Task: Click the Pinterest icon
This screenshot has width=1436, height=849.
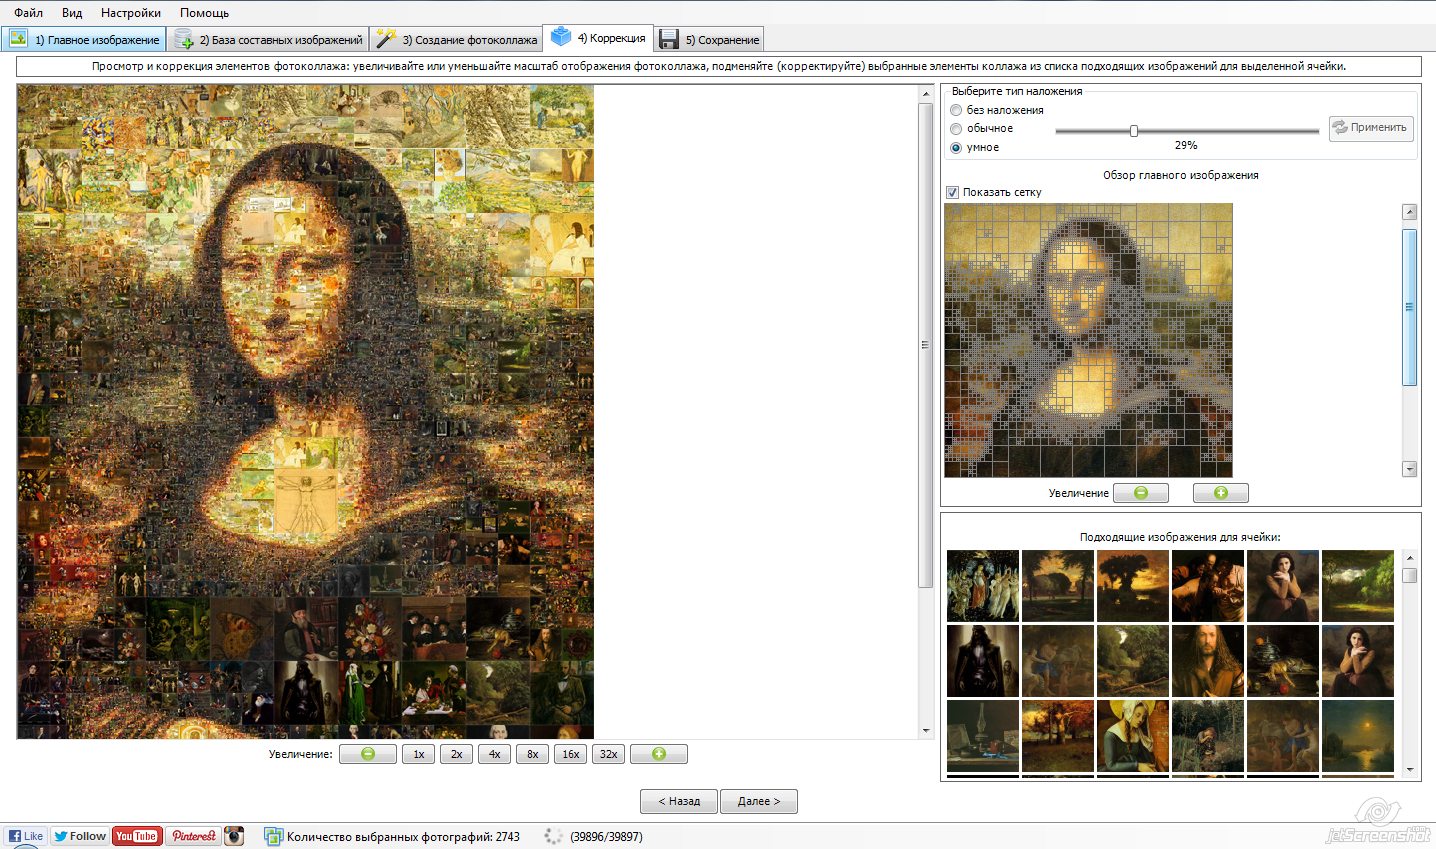Action: 193,836
